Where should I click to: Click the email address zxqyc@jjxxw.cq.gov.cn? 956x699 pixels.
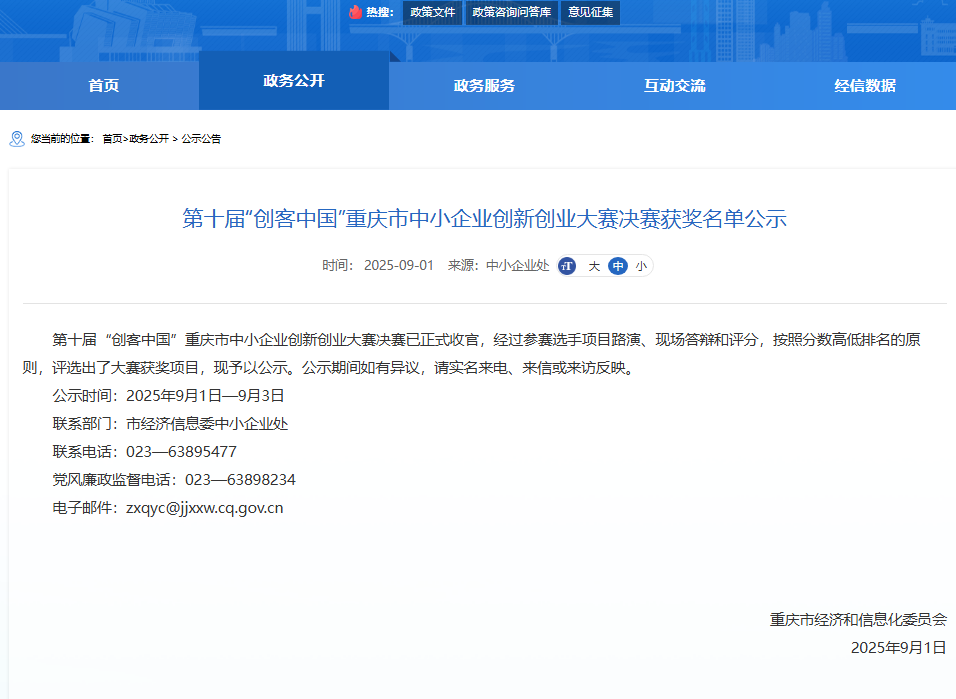click(x=204, y=508)
